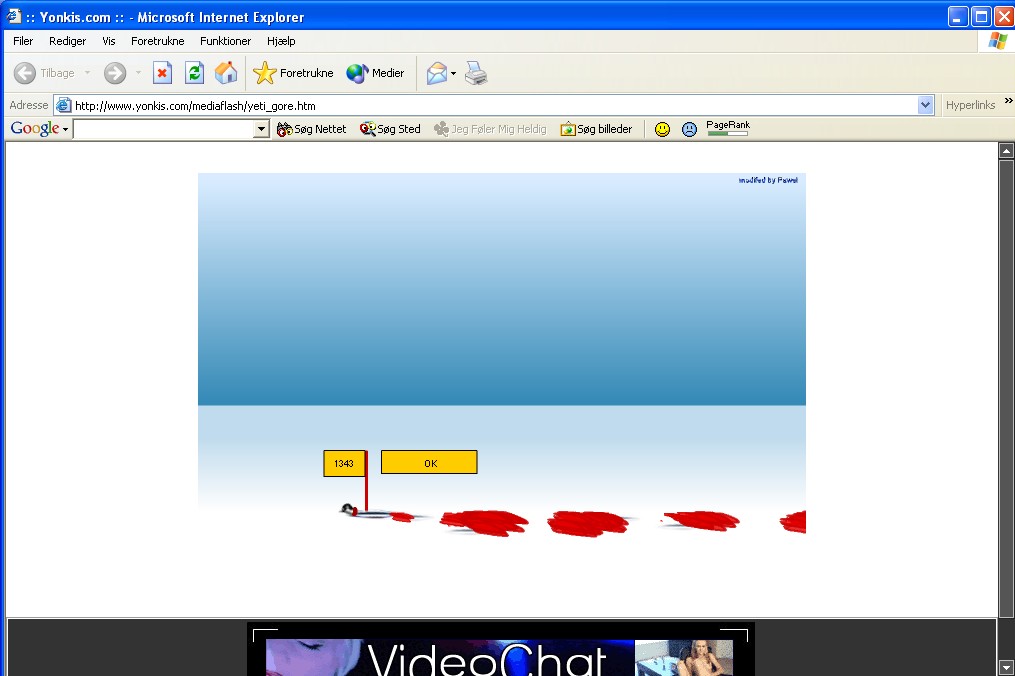The image size is (1015, 676).
Task: Click the forward arrow navigation button
Action: point(115,73)
